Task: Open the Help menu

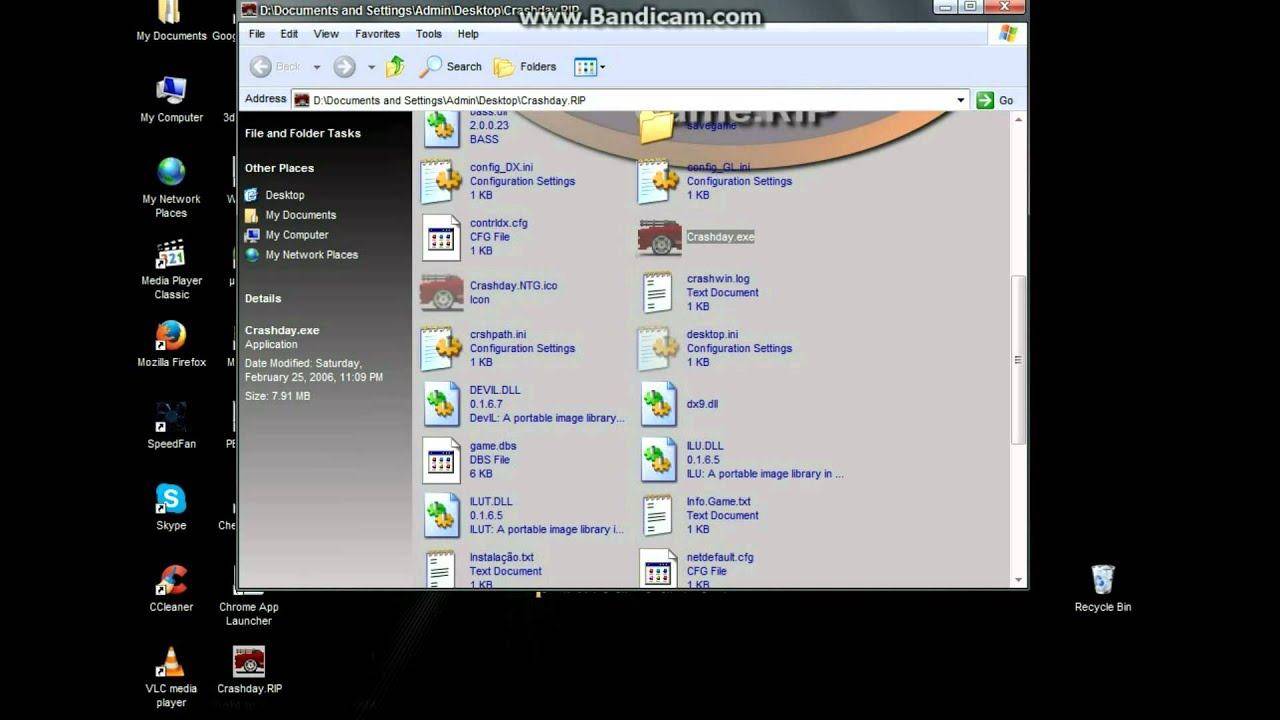Action: [468, 34]
